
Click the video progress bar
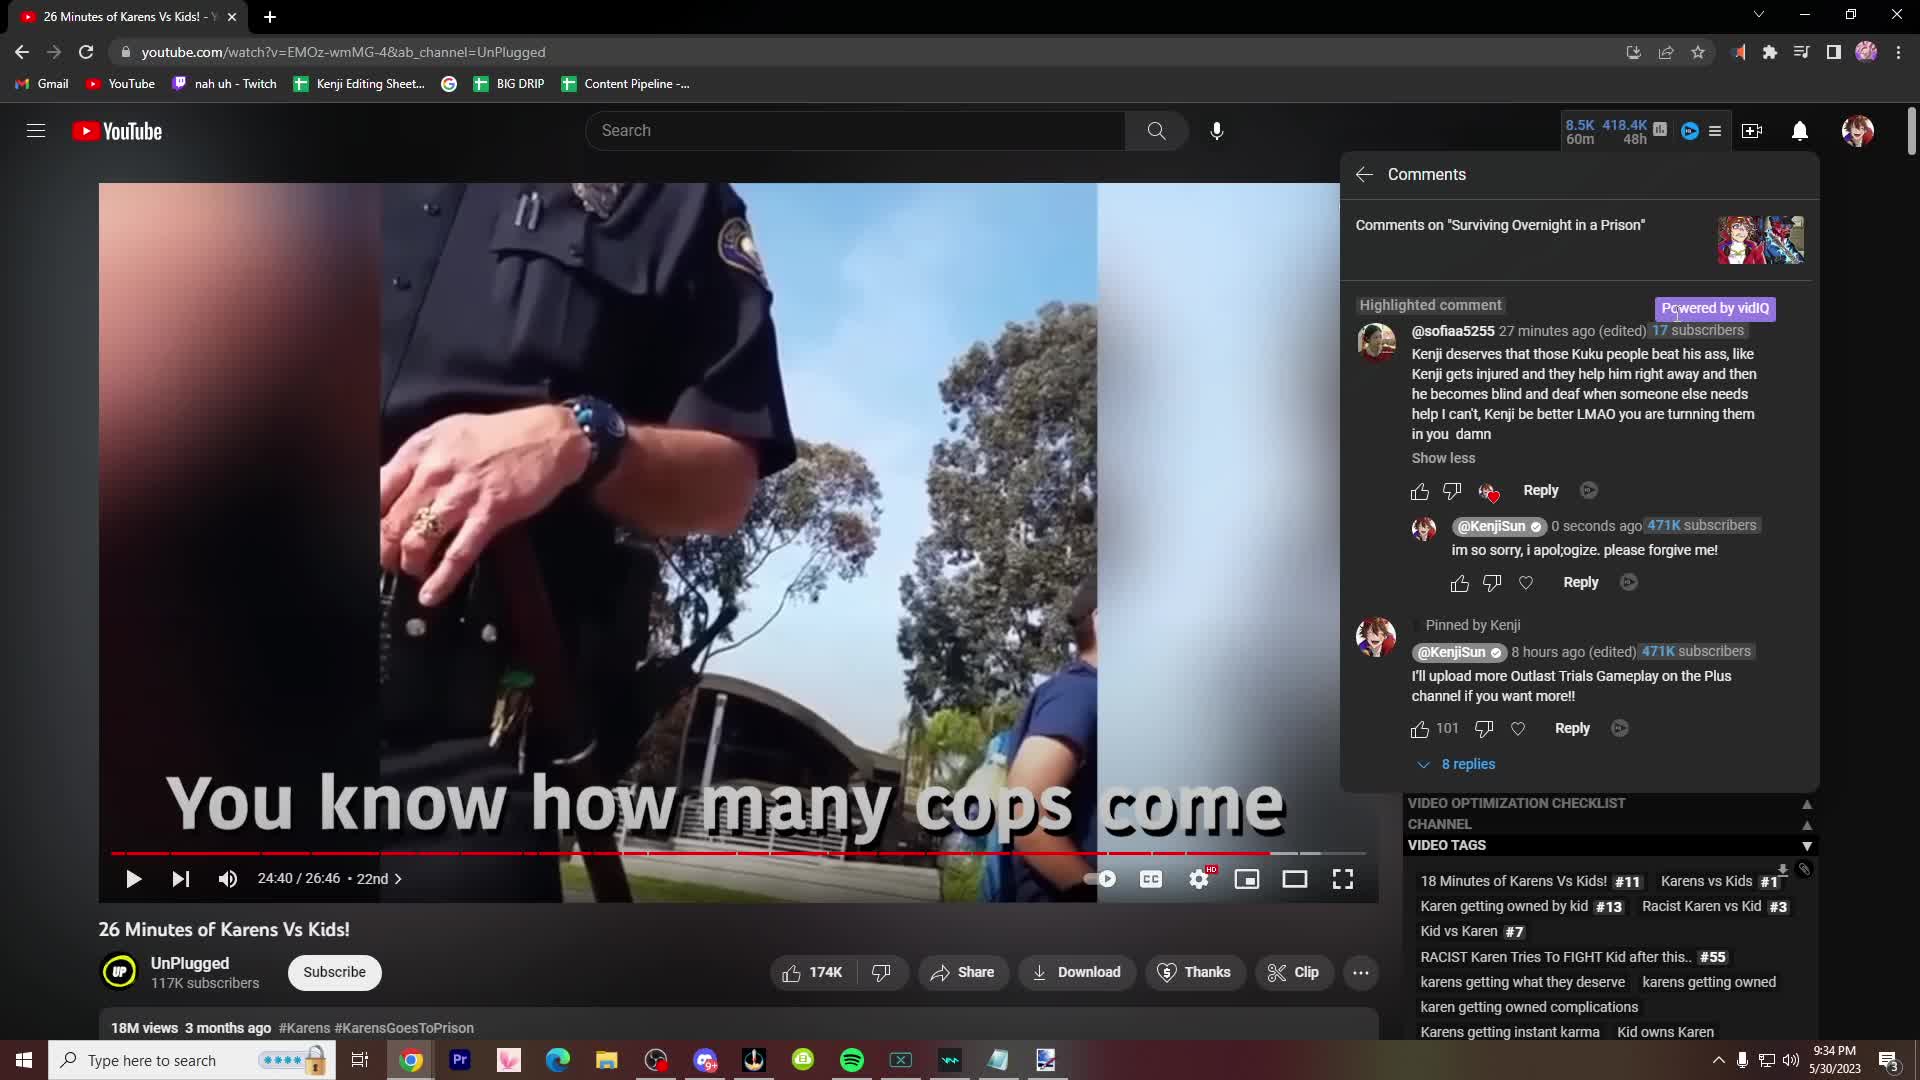700,853
